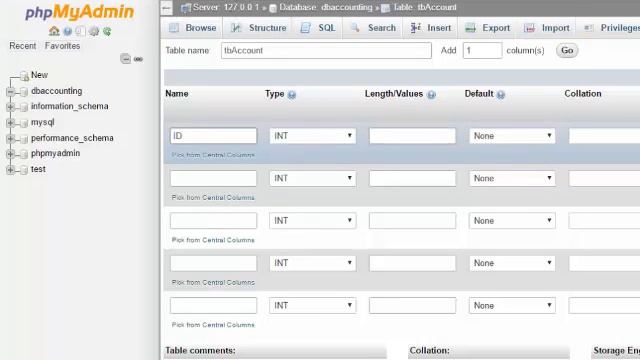Open the settings gear icon in sidebar
This screenshot has height=360, width=640.
(x=94, y=31)
